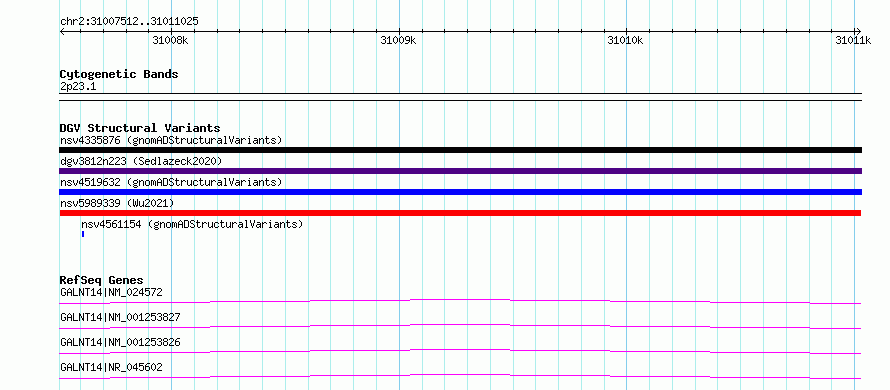Click the GALNT14|NM_001253826 gene label
The height and width of the screenshot is (390, 890).
coord(120,342)
